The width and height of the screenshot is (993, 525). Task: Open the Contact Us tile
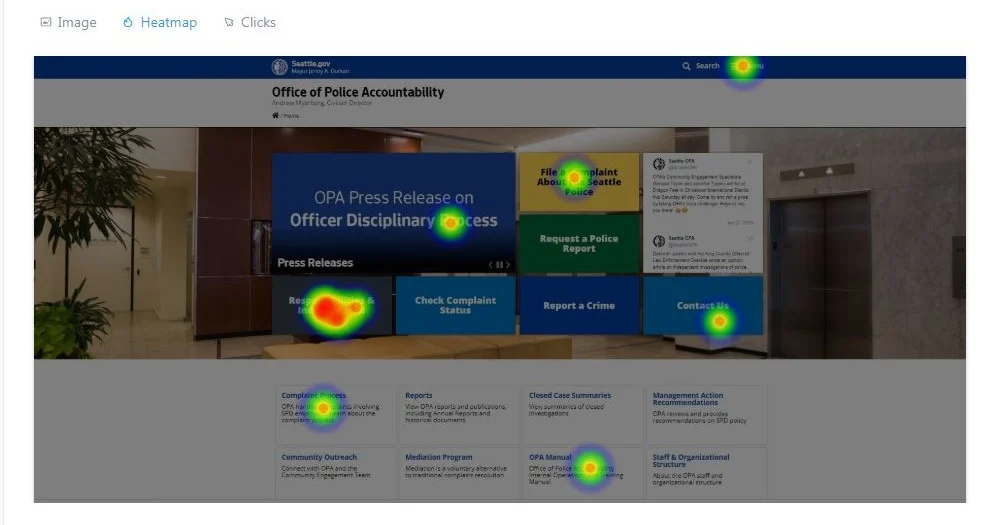click(x=703, y=305)
